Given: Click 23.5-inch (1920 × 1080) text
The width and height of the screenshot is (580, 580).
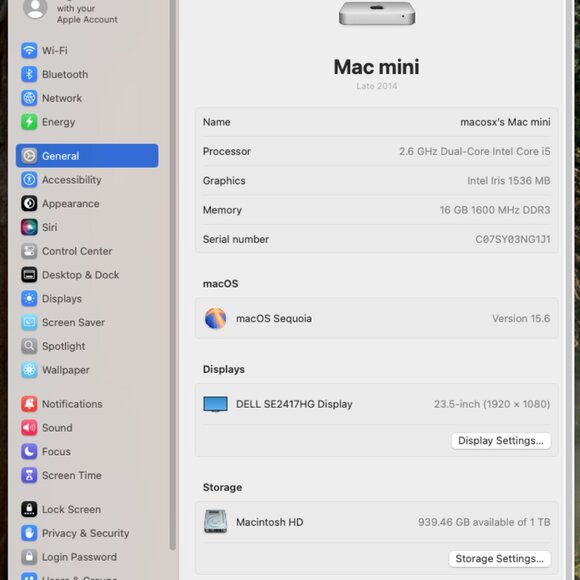Looking at the screenshot, I should pyautogui.click(x=492, y=404).
